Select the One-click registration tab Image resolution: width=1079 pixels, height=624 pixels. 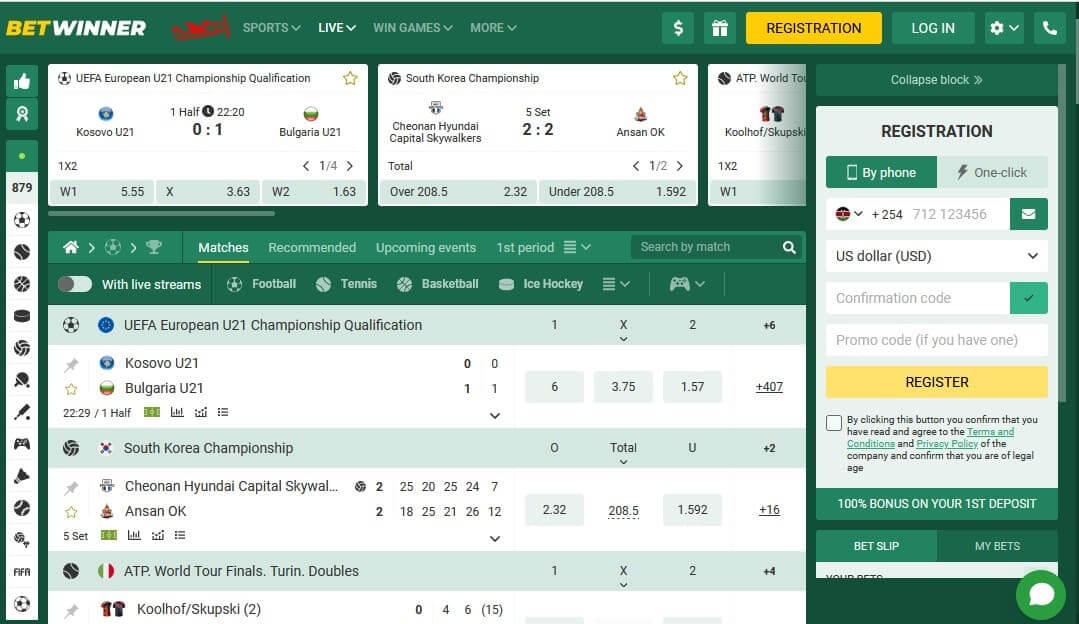coord(992,172)
